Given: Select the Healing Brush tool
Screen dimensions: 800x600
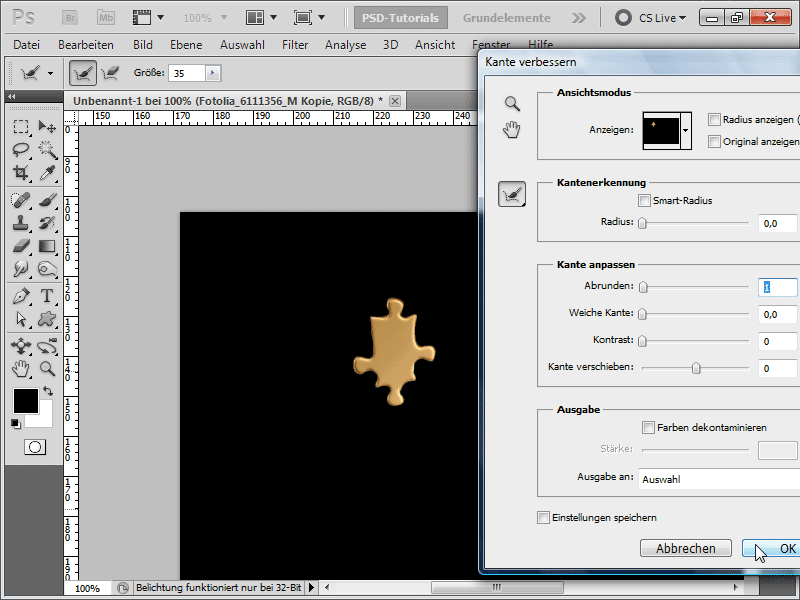Looking at the screenshot, I should [21, 200].
